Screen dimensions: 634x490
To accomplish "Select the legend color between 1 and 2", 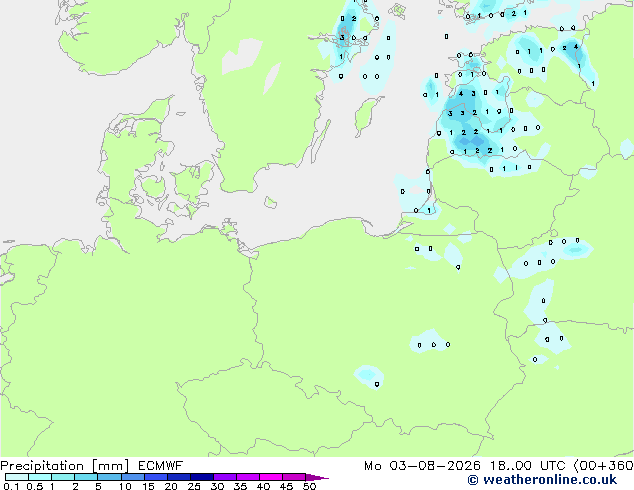I will (x=63, y=477).
